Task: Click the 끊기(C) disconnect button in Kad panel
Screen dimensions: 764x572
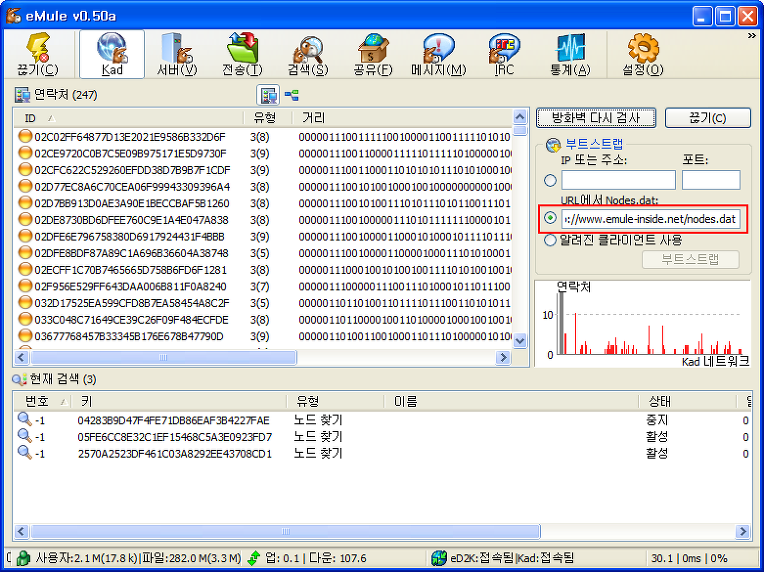Action: 707,118
